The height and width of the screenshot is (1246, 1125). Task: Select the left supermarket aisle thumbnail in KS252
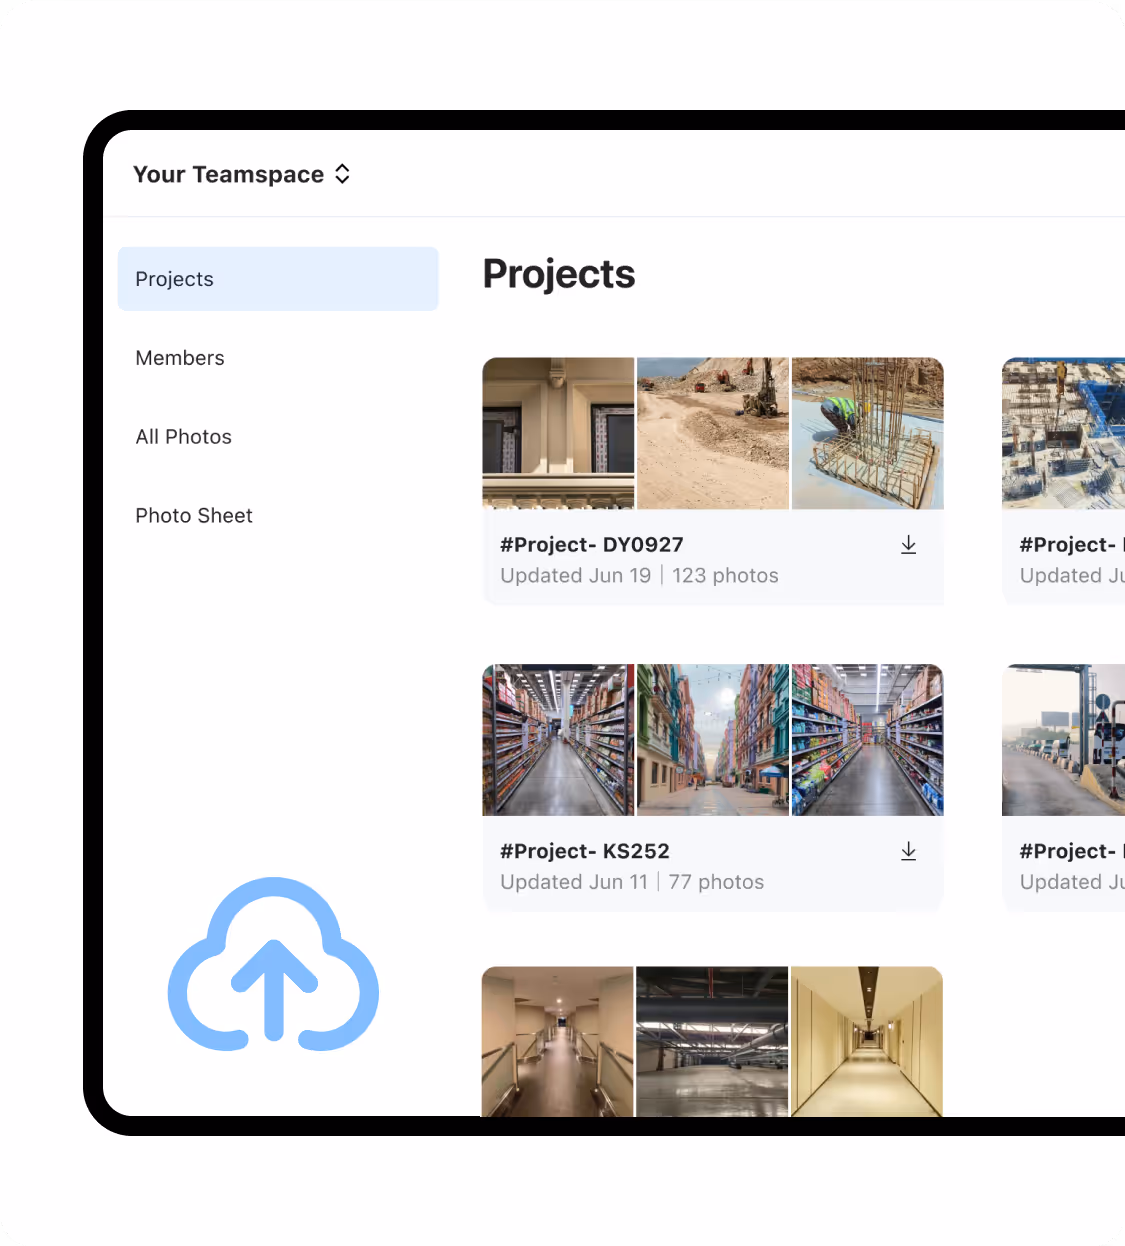[558, 740]
